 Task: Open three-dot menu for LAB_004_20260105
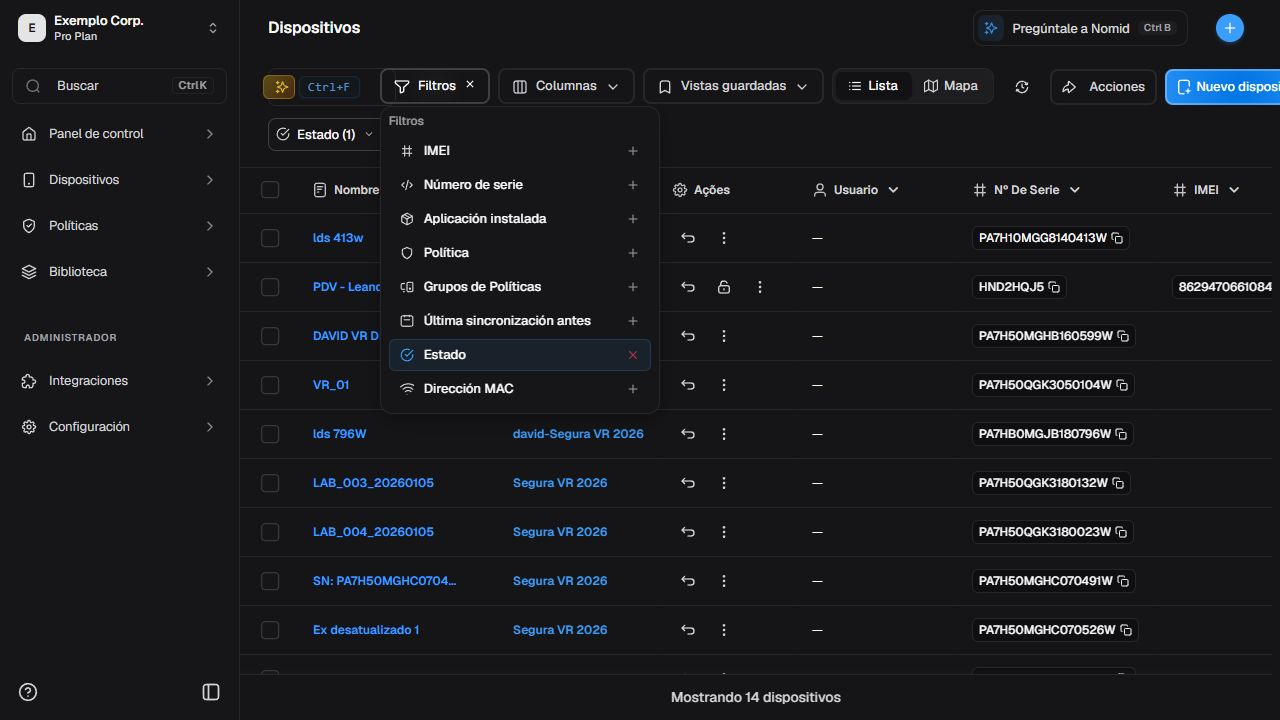(x=724, y=532)
